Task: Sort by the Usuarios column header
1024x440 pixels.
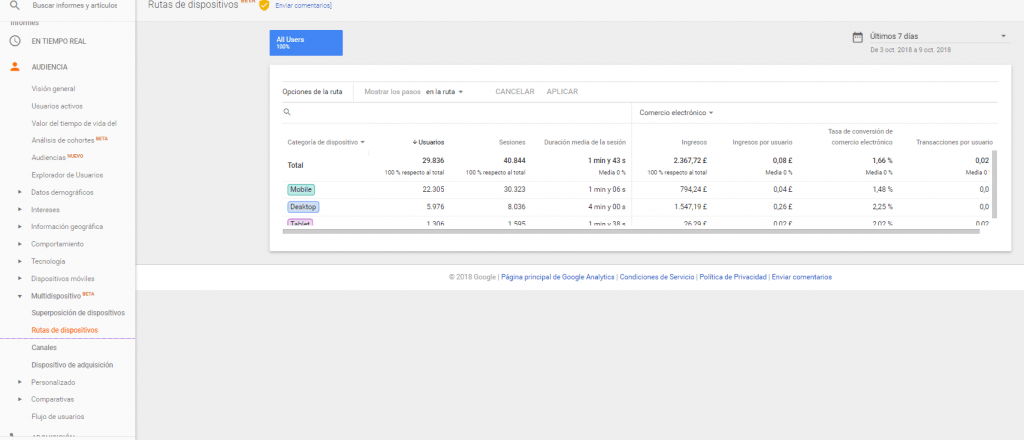Action: [x=428, y=142]
